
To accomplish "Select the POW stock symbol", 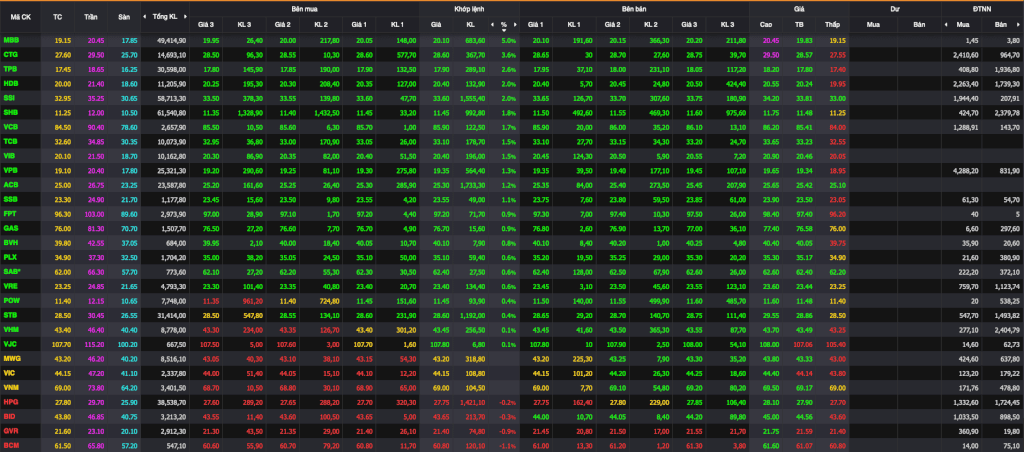I will (11, 299).
